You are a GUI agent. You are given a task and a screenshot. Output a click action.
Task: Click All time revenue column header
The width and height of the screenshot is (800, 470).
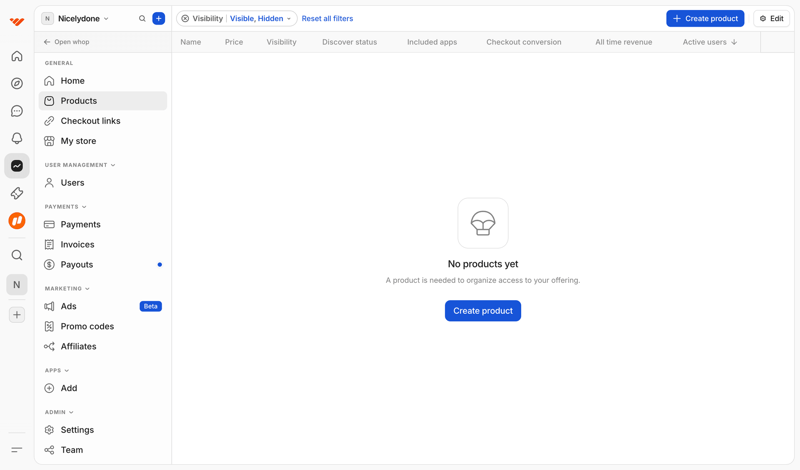623,42
